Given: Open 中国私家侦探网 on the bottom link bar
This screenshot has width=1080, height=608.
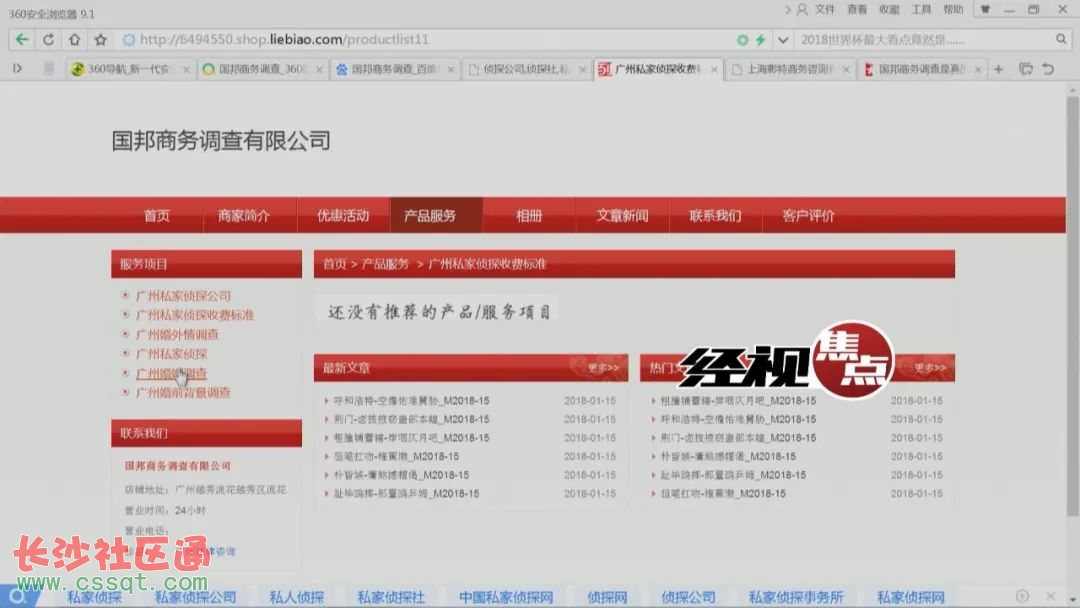Looking at the screenshot, I should (x=506, y=597).
